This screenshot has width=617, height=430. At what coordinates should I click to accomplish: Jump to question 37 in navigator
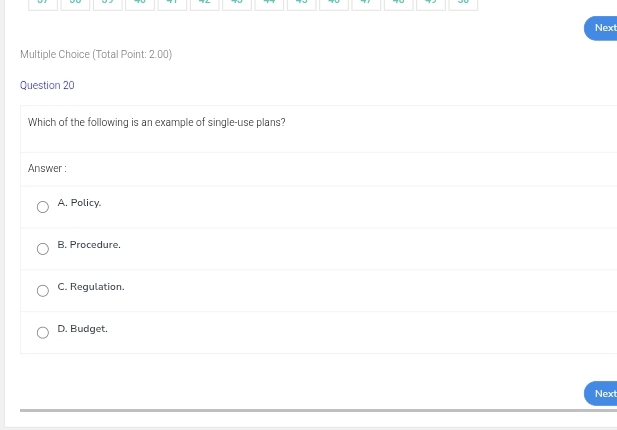coord(41,3)
